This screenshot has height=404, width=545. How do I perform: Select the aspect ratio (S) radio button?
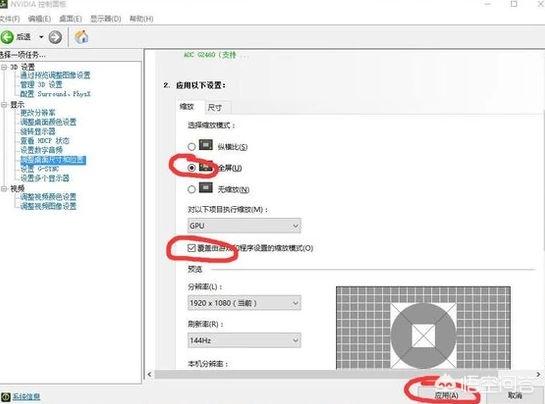click(x=192, y=147)
